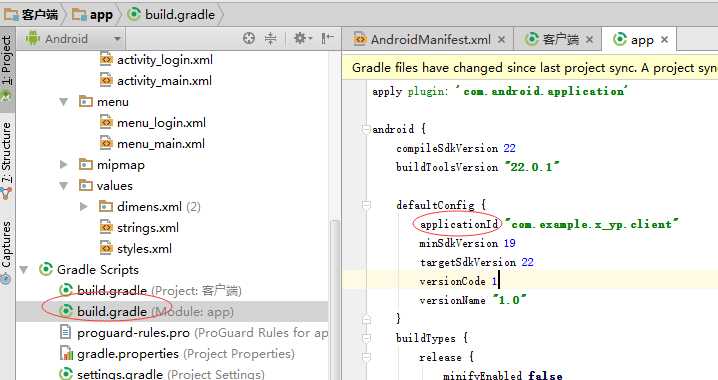Click the apply plugin line
718x380 pixels.
(500, 91)
